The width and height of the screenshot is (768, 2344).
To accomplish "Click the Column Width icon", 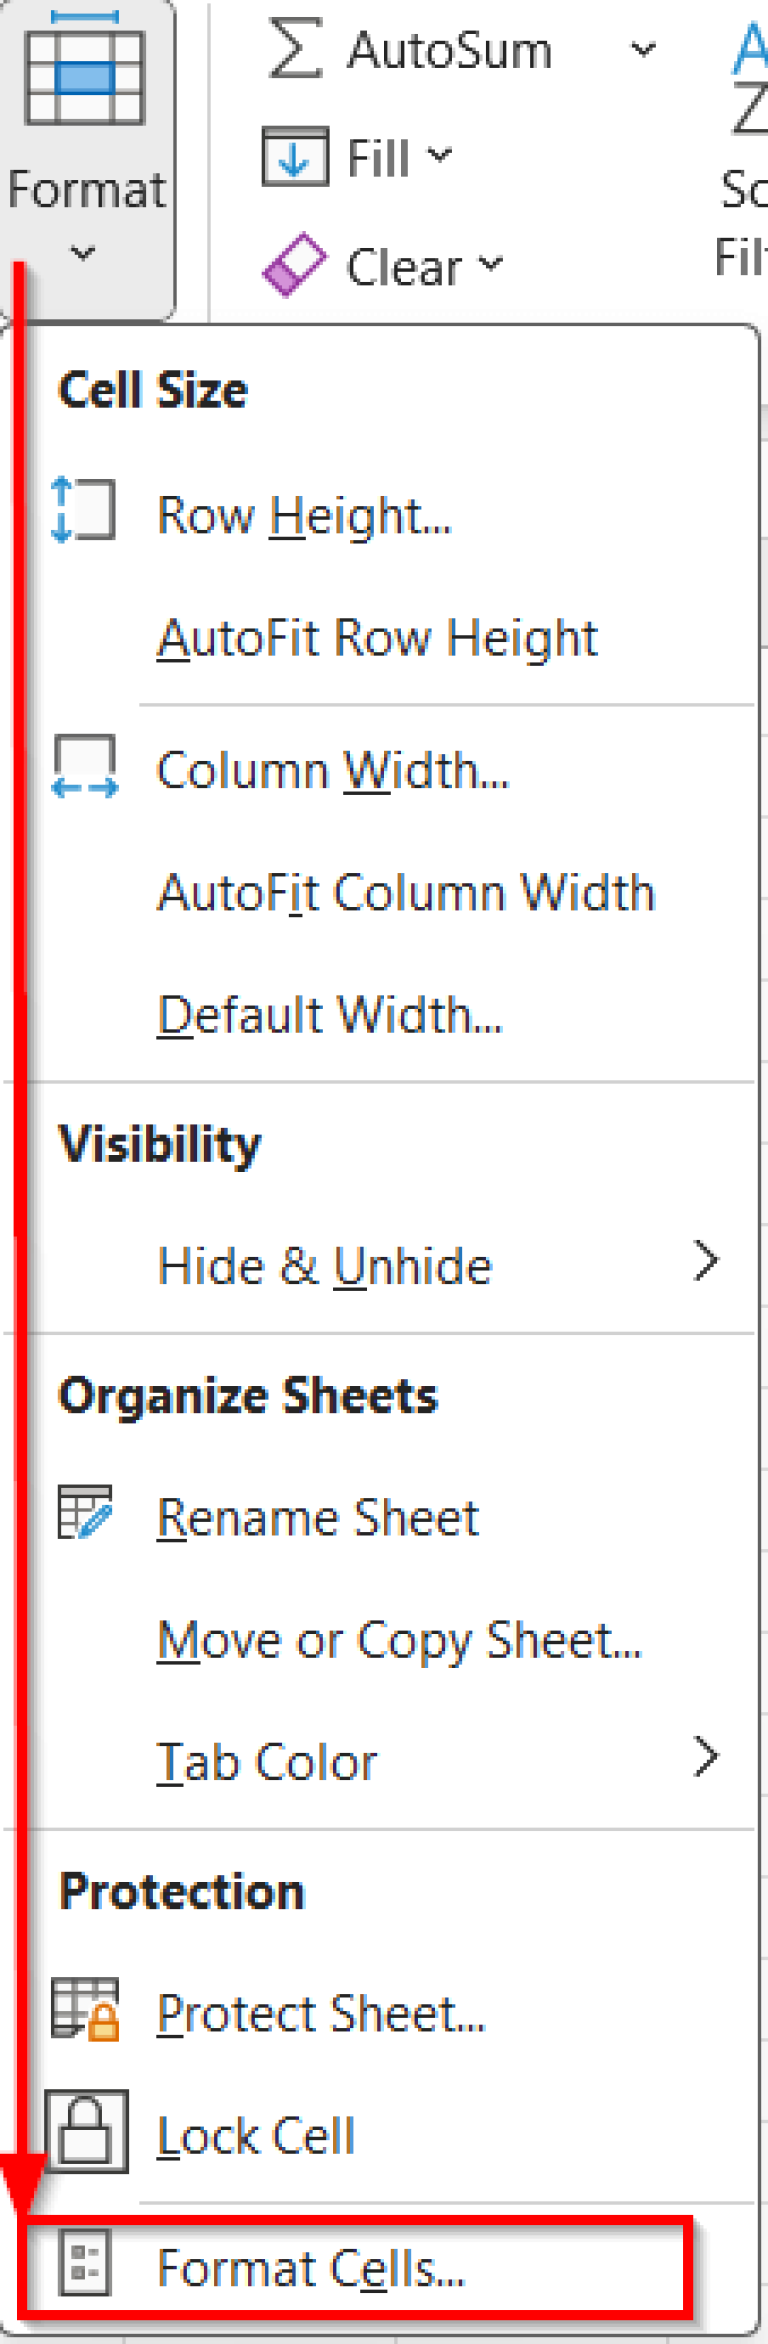I will [84, 767].
